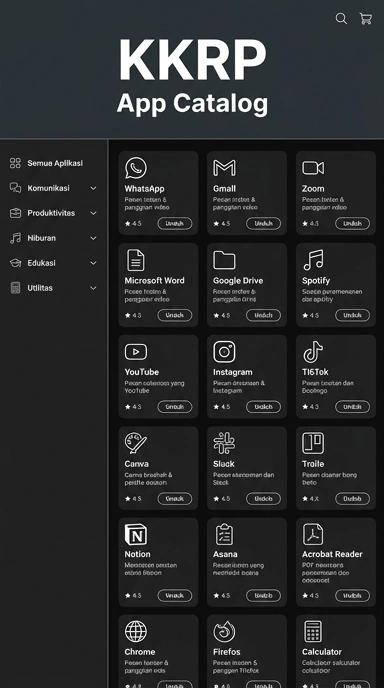The height and width of the screenshot is (688, 384).
Task: Select Semua Aplikasi in sidebar
Action: point(55,163)
